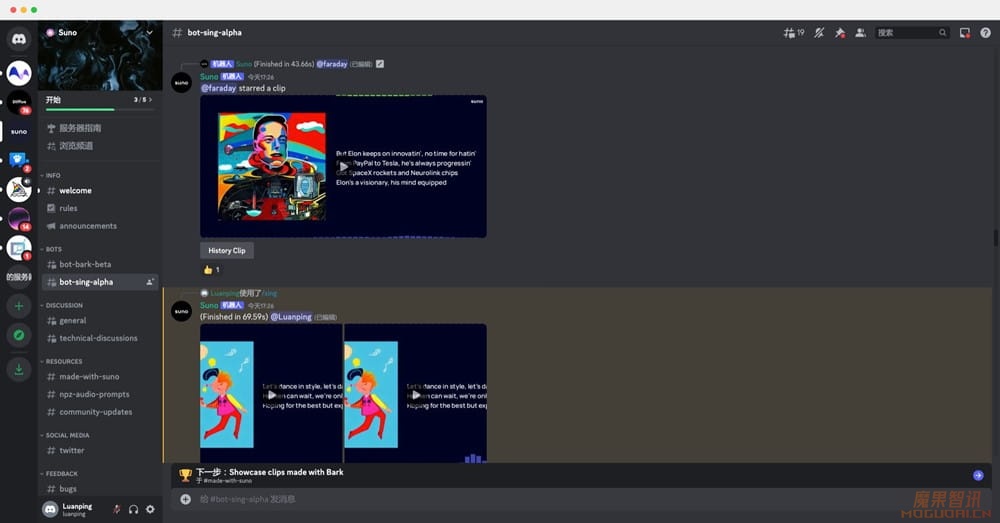Open the inbox icon

[965, 33]
